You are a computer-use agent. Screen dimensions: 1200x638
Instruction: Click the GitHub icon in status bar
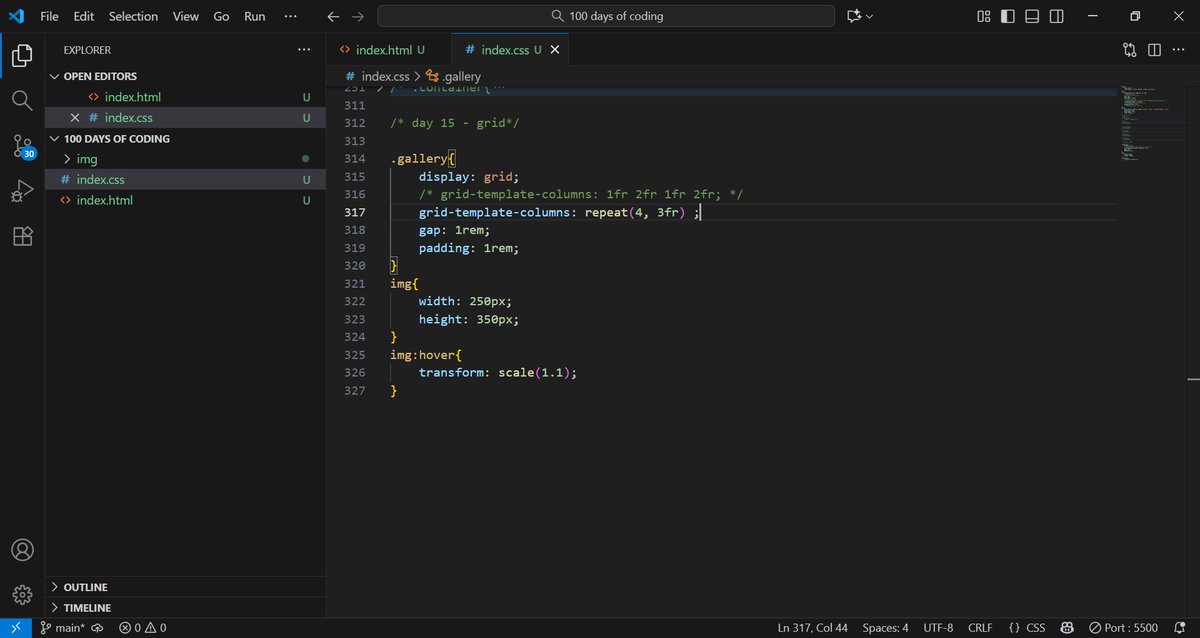coord(1066,627)
